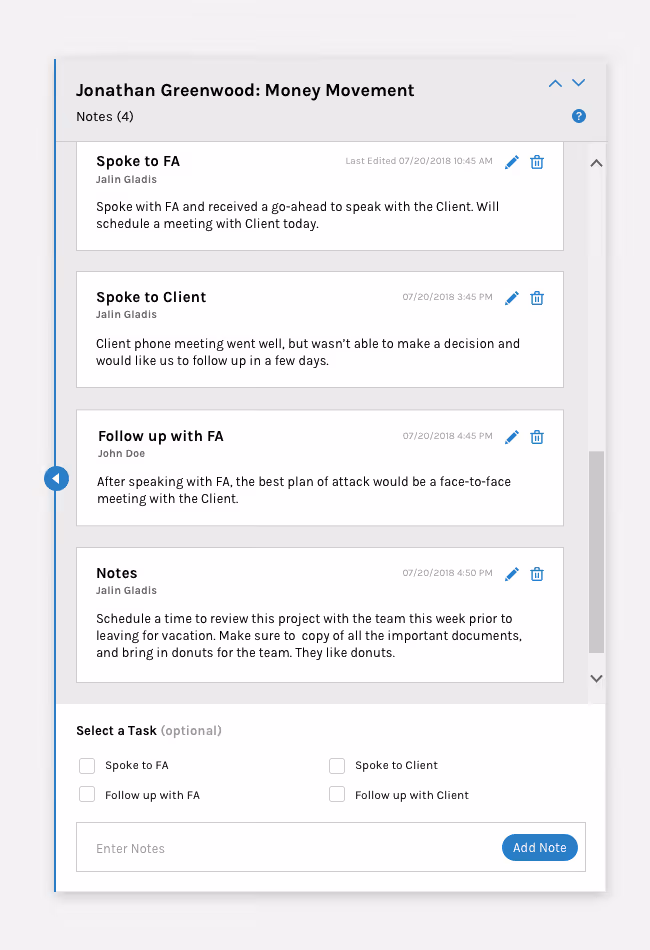
Task: Delete the "Spoke to Client" note
Action: click(x=537, y=297)
